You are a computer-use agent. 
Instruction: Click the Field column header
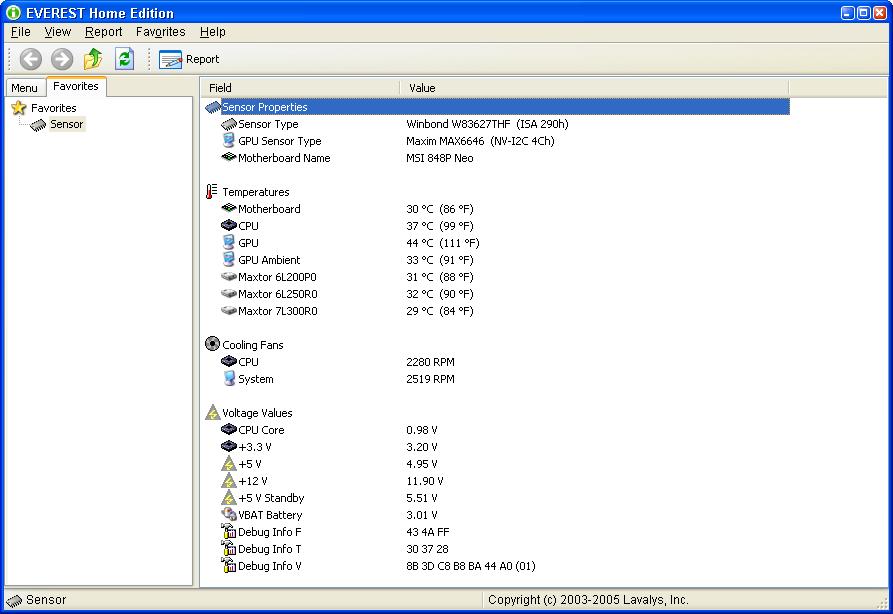click(300, 88)
